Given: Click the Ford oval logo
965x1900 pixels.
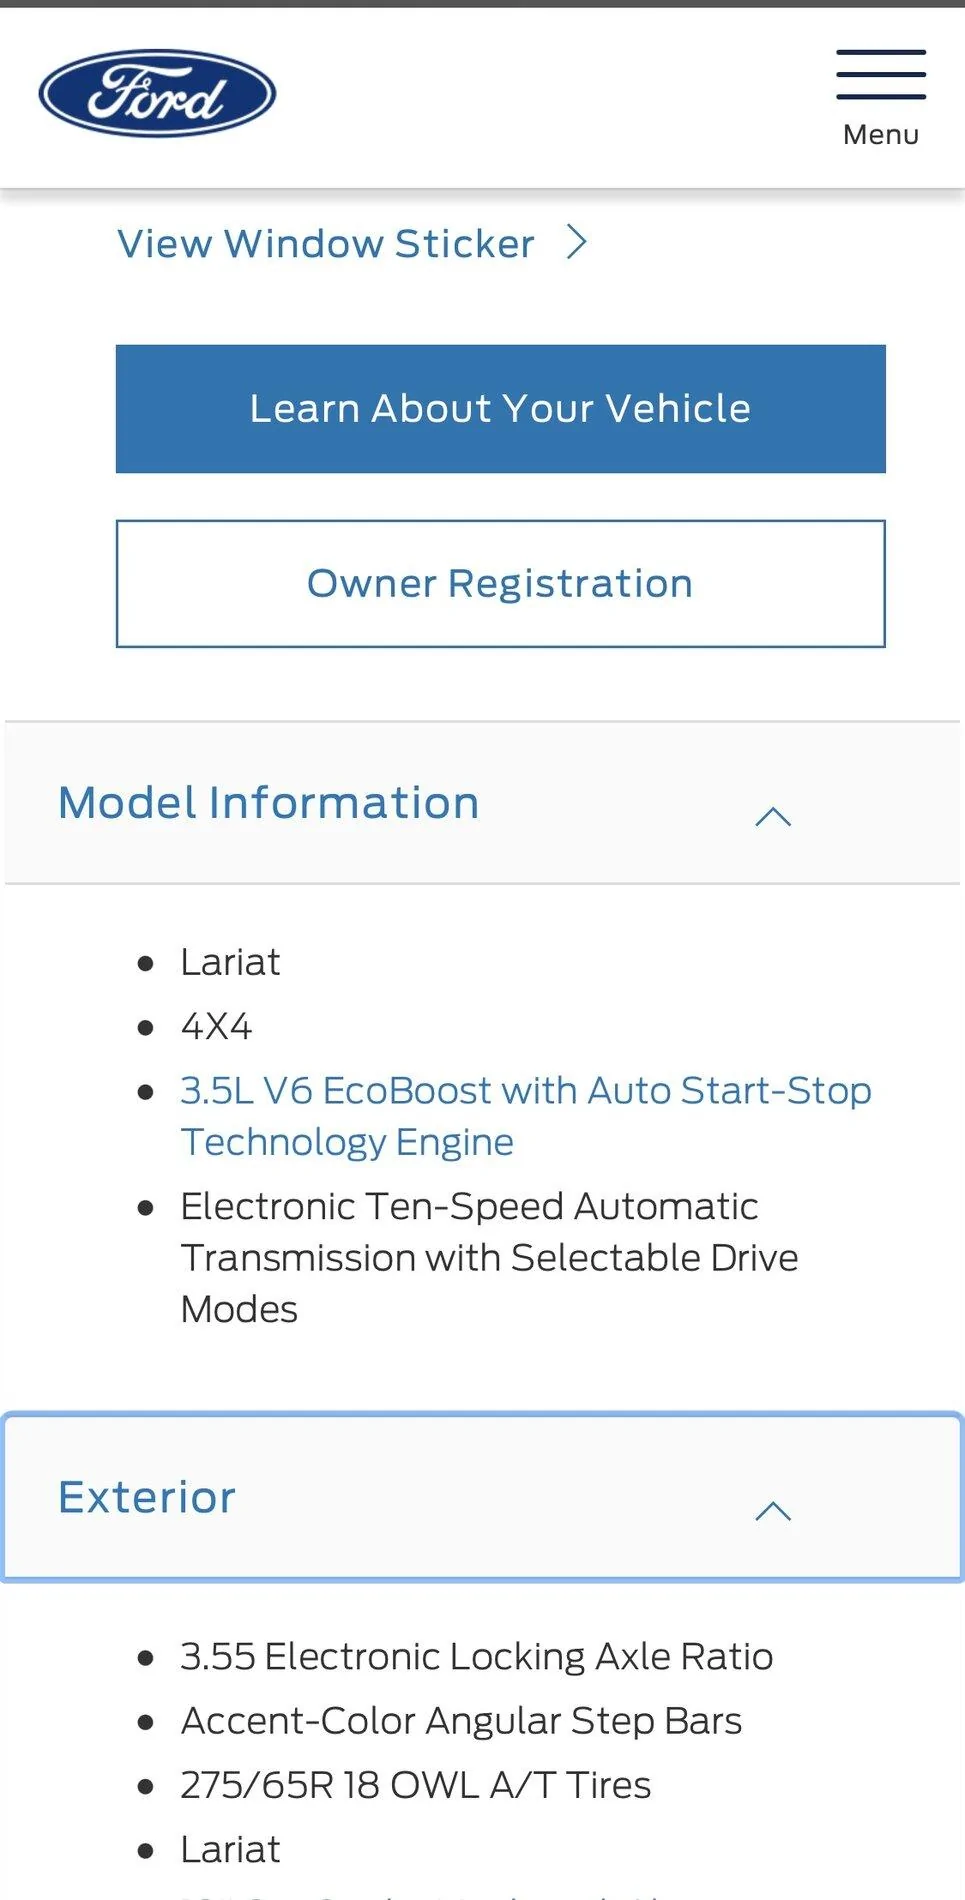Looking at the screenshot, I should point(156,92).
